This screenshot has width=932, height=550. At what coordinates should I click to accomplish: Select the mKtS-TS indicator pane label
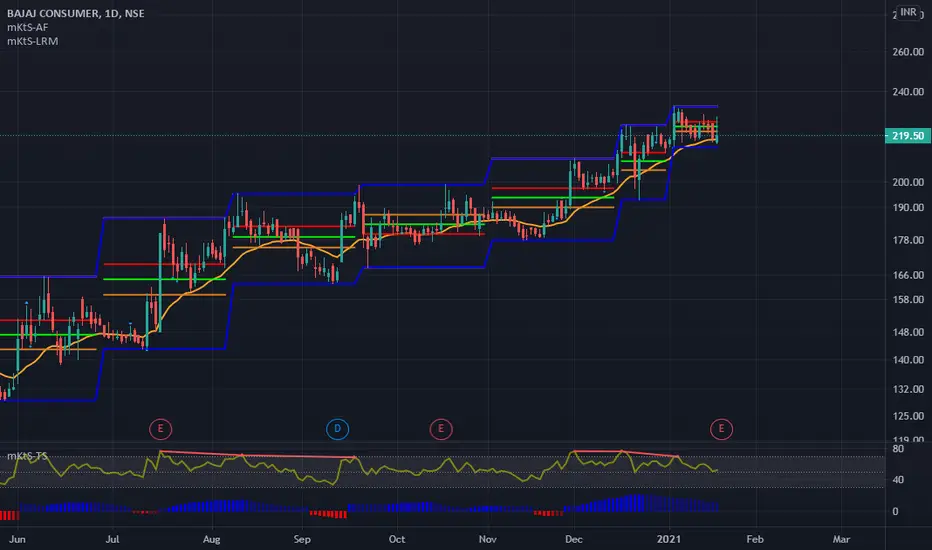pos(27,456)
